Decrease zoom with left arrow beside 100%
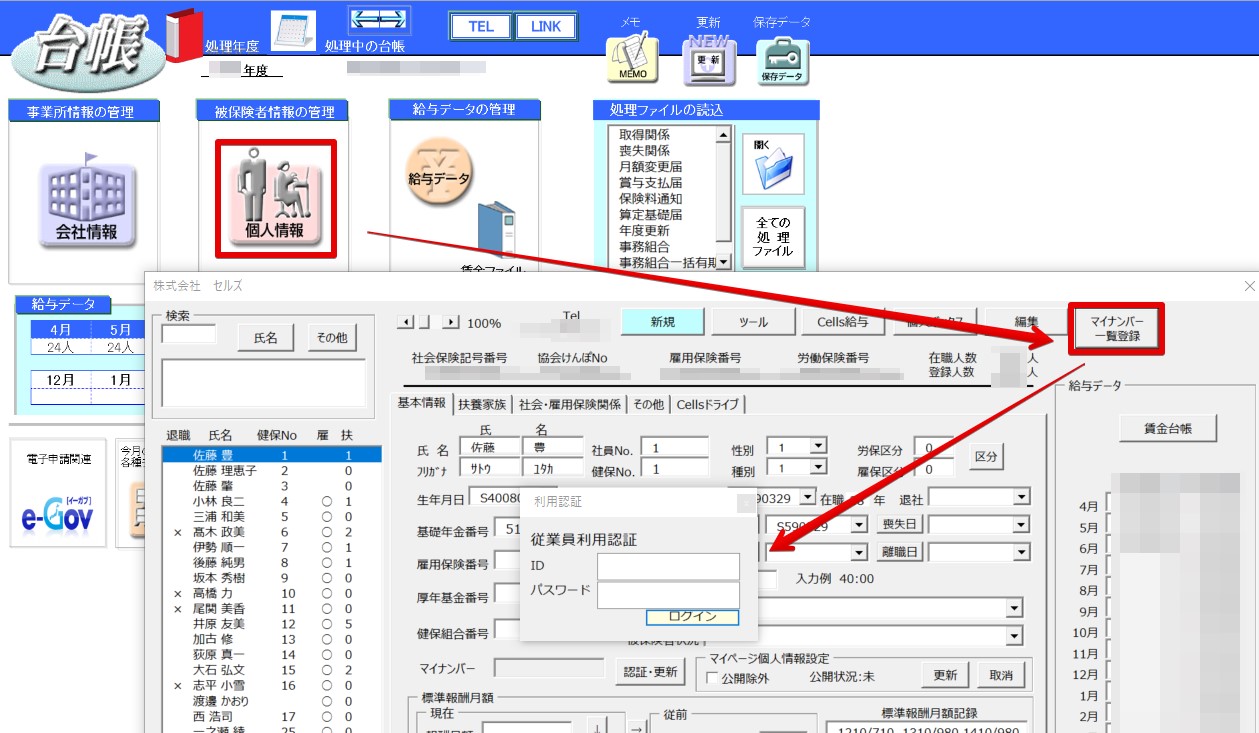The height and width of the screenshot is (733, 1259). pyautogui.click(x=405, y=322)
